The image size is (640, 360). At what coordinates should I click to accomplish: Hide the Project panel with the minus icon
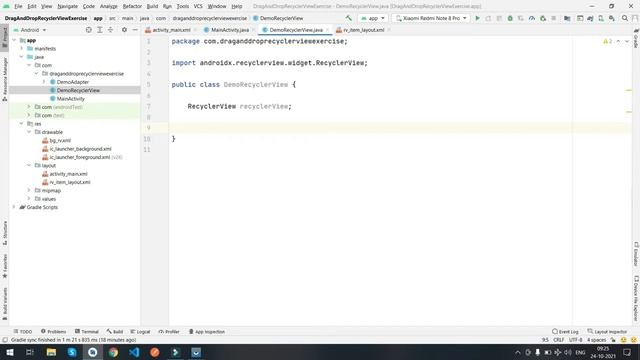(135, 30)
